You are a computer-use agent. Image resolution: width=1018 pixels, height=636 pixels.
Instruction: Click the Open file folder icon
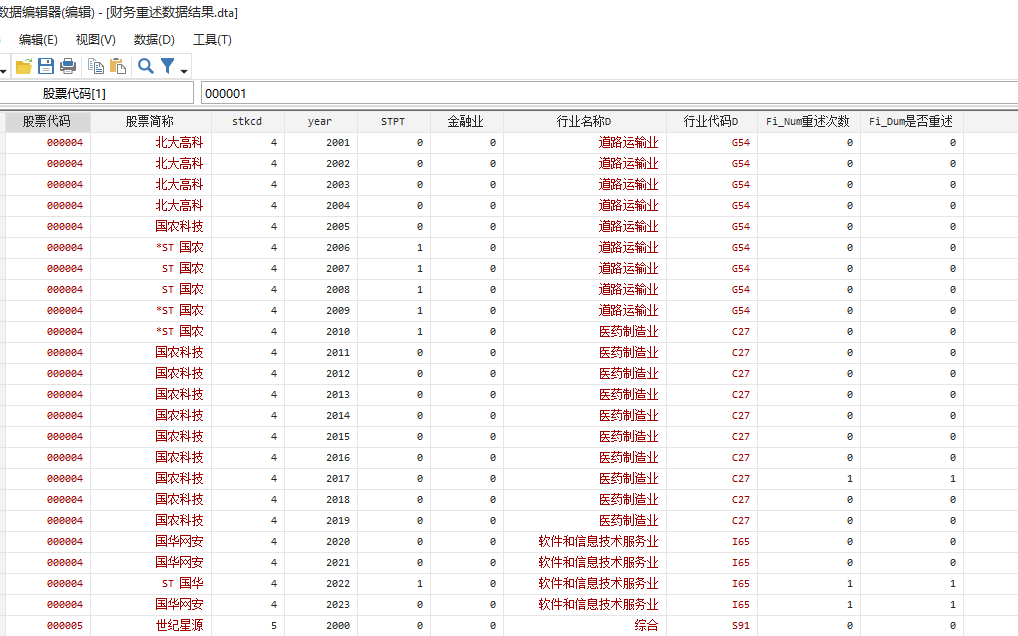(x=23, y=66)
